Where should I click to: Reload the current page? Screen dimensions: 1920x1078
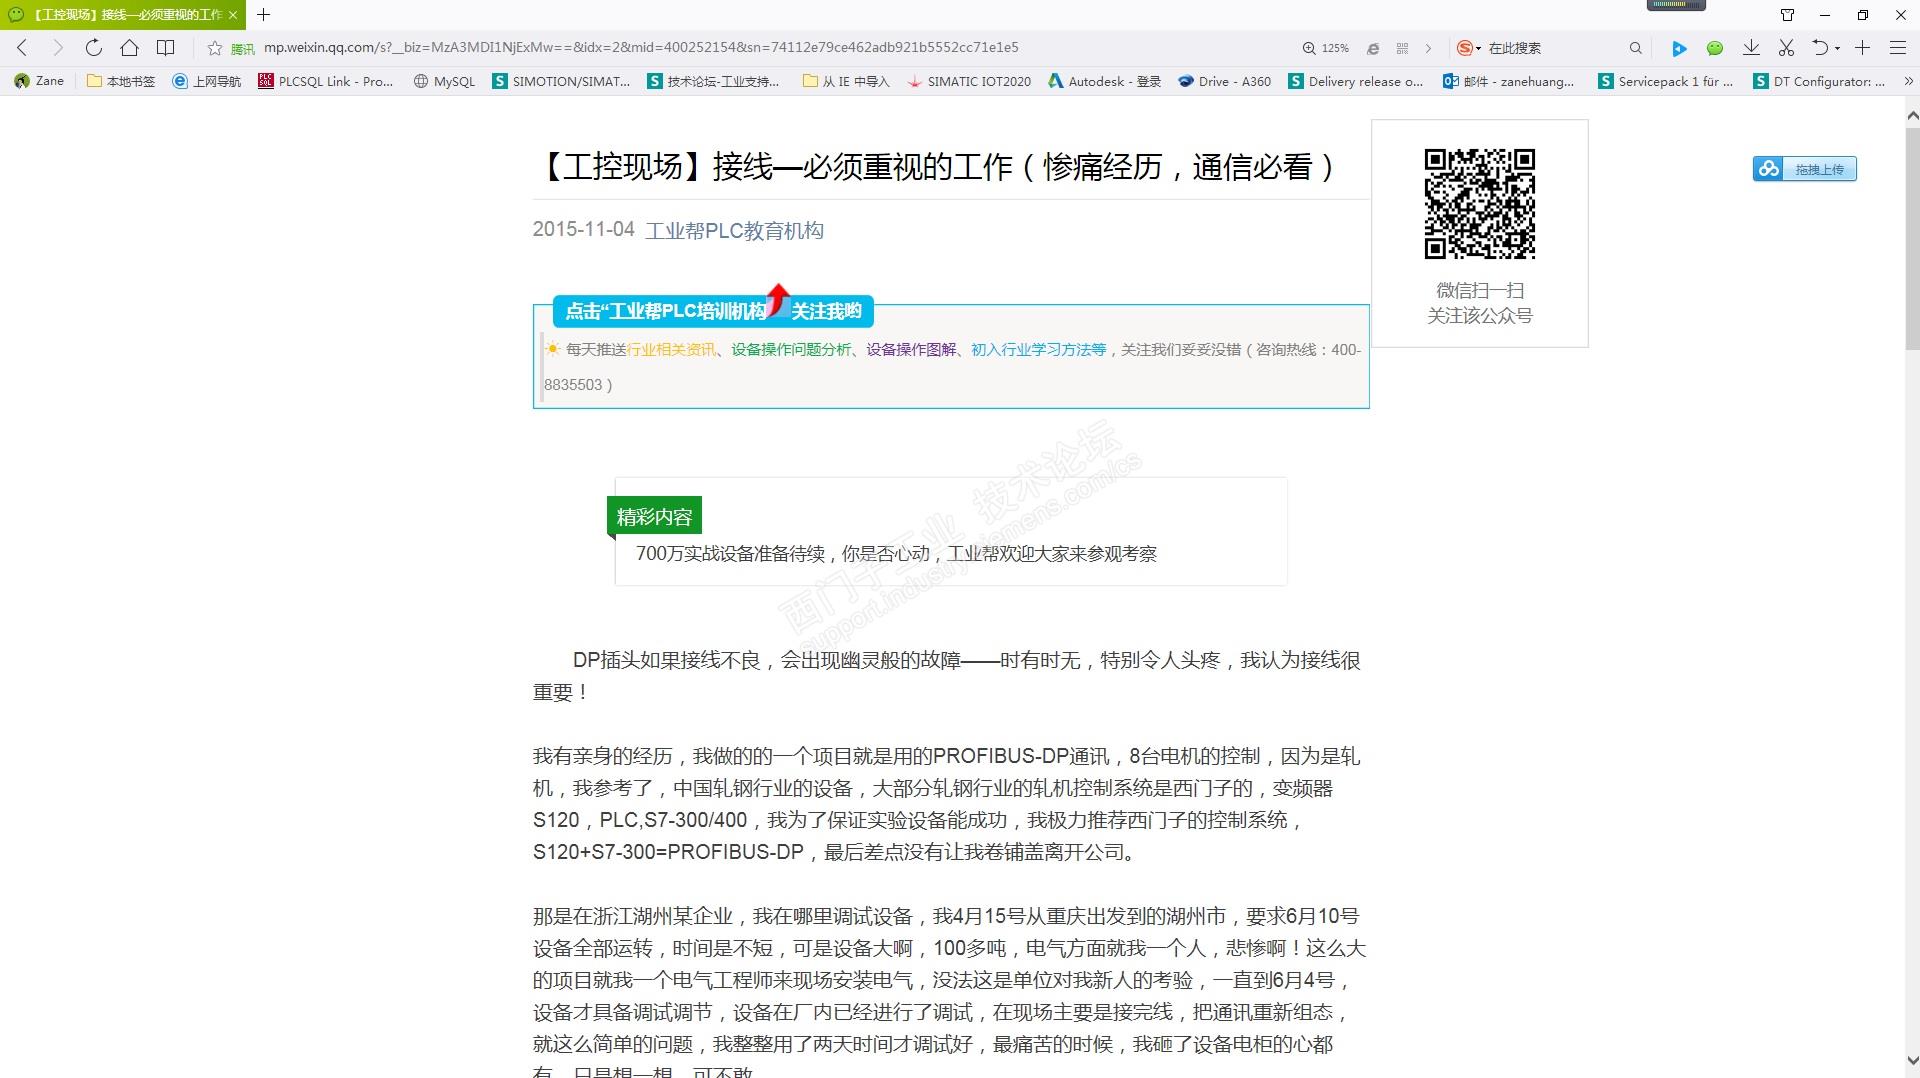94,47
